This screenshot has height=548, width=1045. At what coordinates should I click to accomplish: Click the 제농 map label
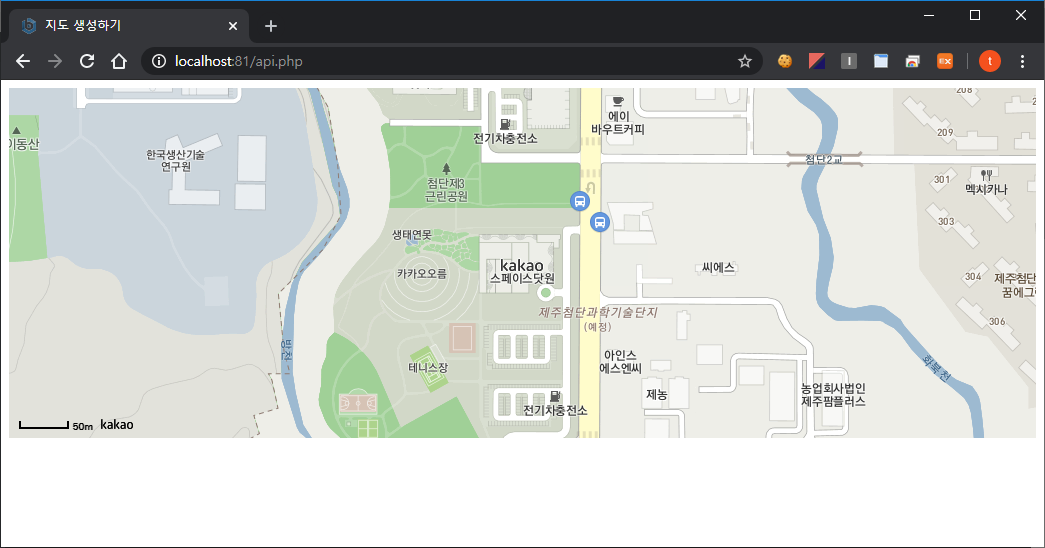pyautogui.click(x=656, y=394)
